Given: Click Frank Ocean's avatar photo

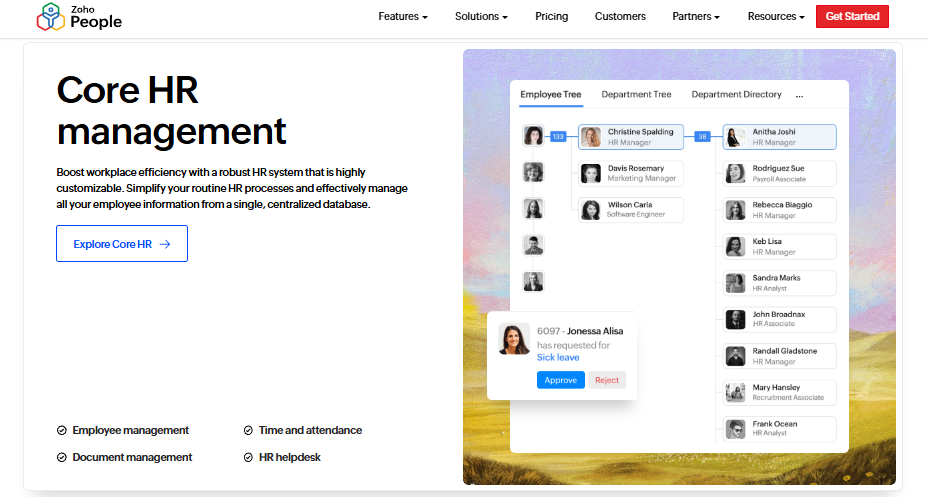Looking at the screenshot, I should click(736, 429).
